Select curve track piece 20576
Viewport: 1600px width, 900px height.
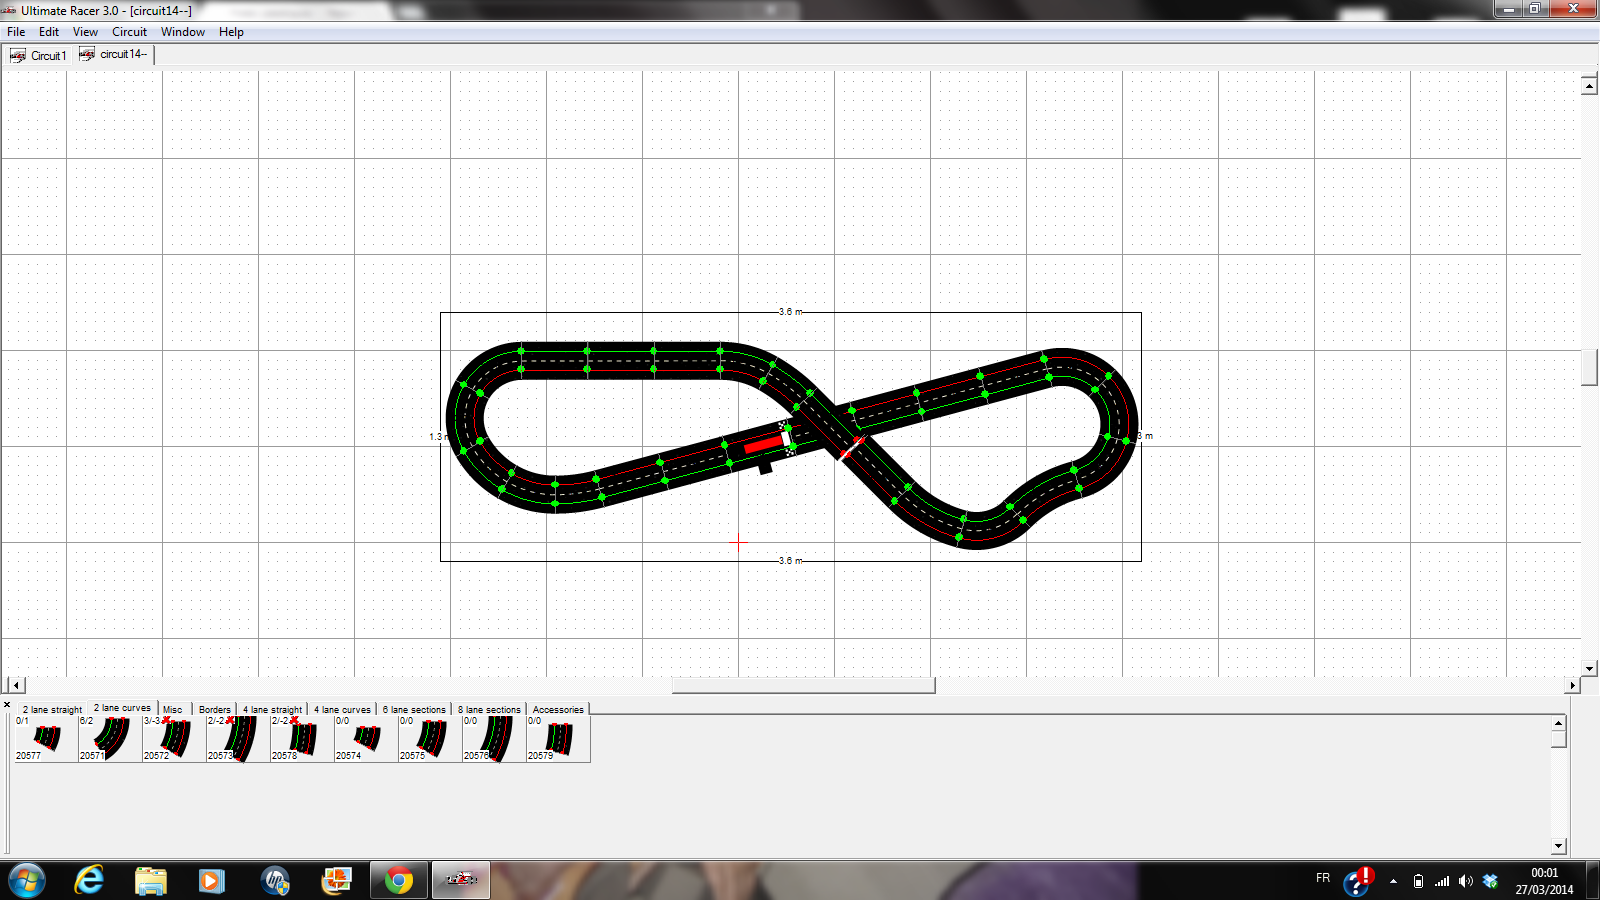tap(494, 738)
